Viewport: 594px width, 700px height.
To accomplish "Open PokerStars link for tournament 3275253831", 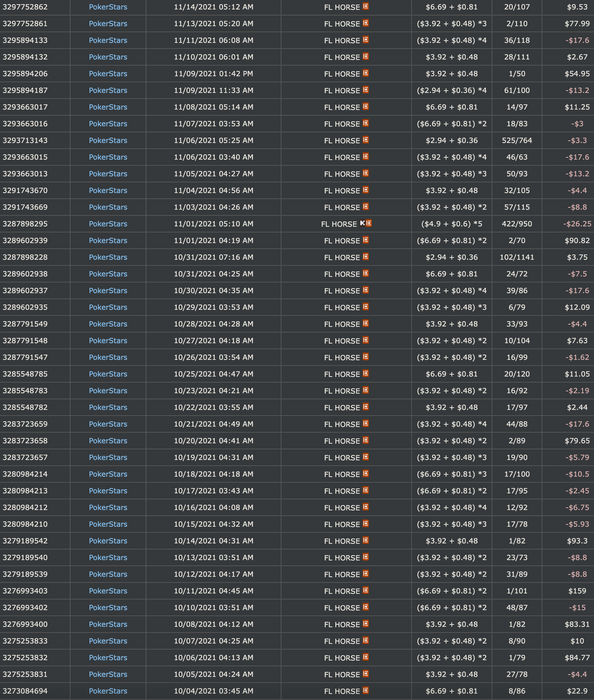I will coord(108,674).
